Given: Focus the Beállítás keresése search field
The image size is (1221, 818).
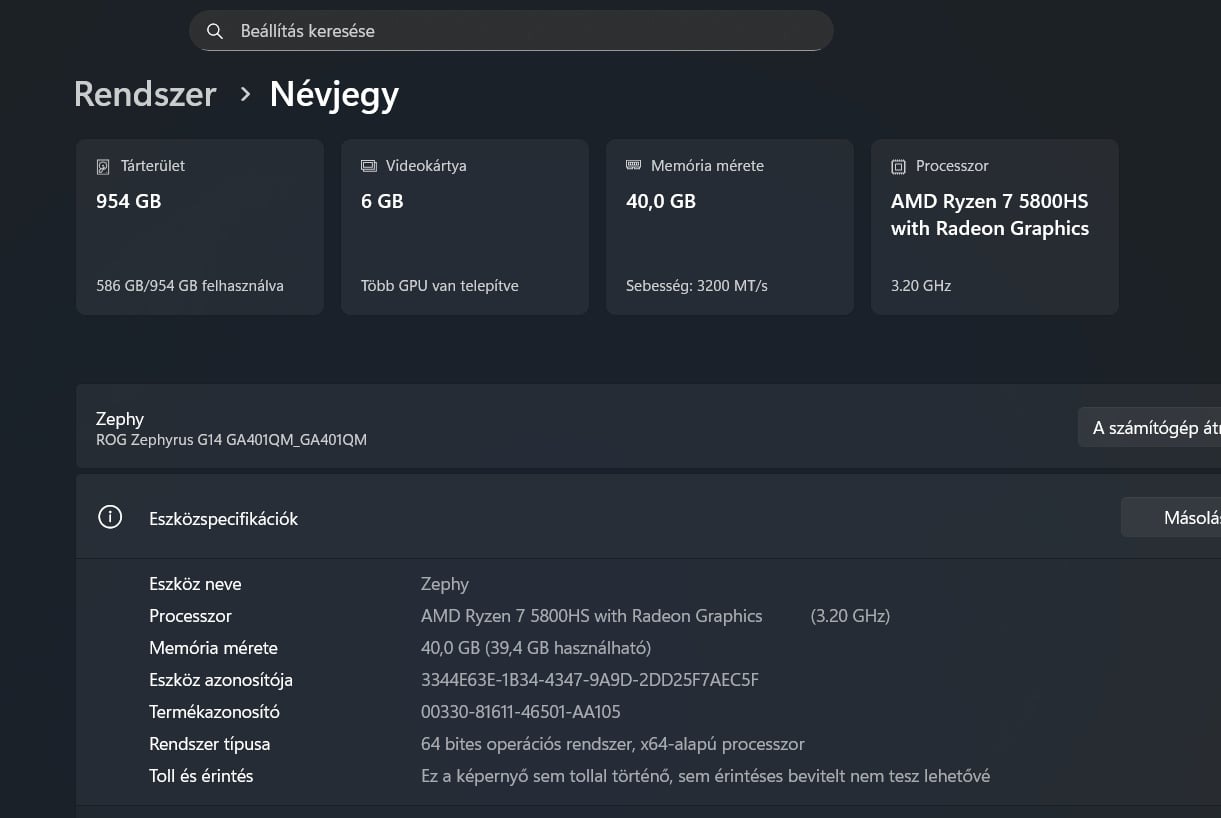Looking at the screenshot, I should (x=520, y=31).
